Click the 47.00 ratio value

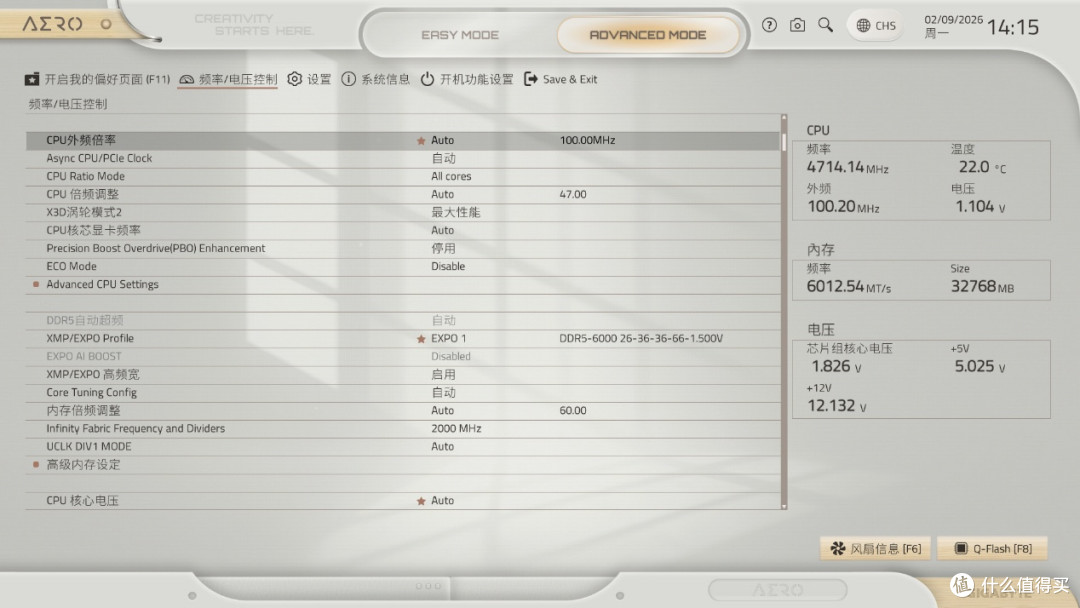(x=573, y=194)
